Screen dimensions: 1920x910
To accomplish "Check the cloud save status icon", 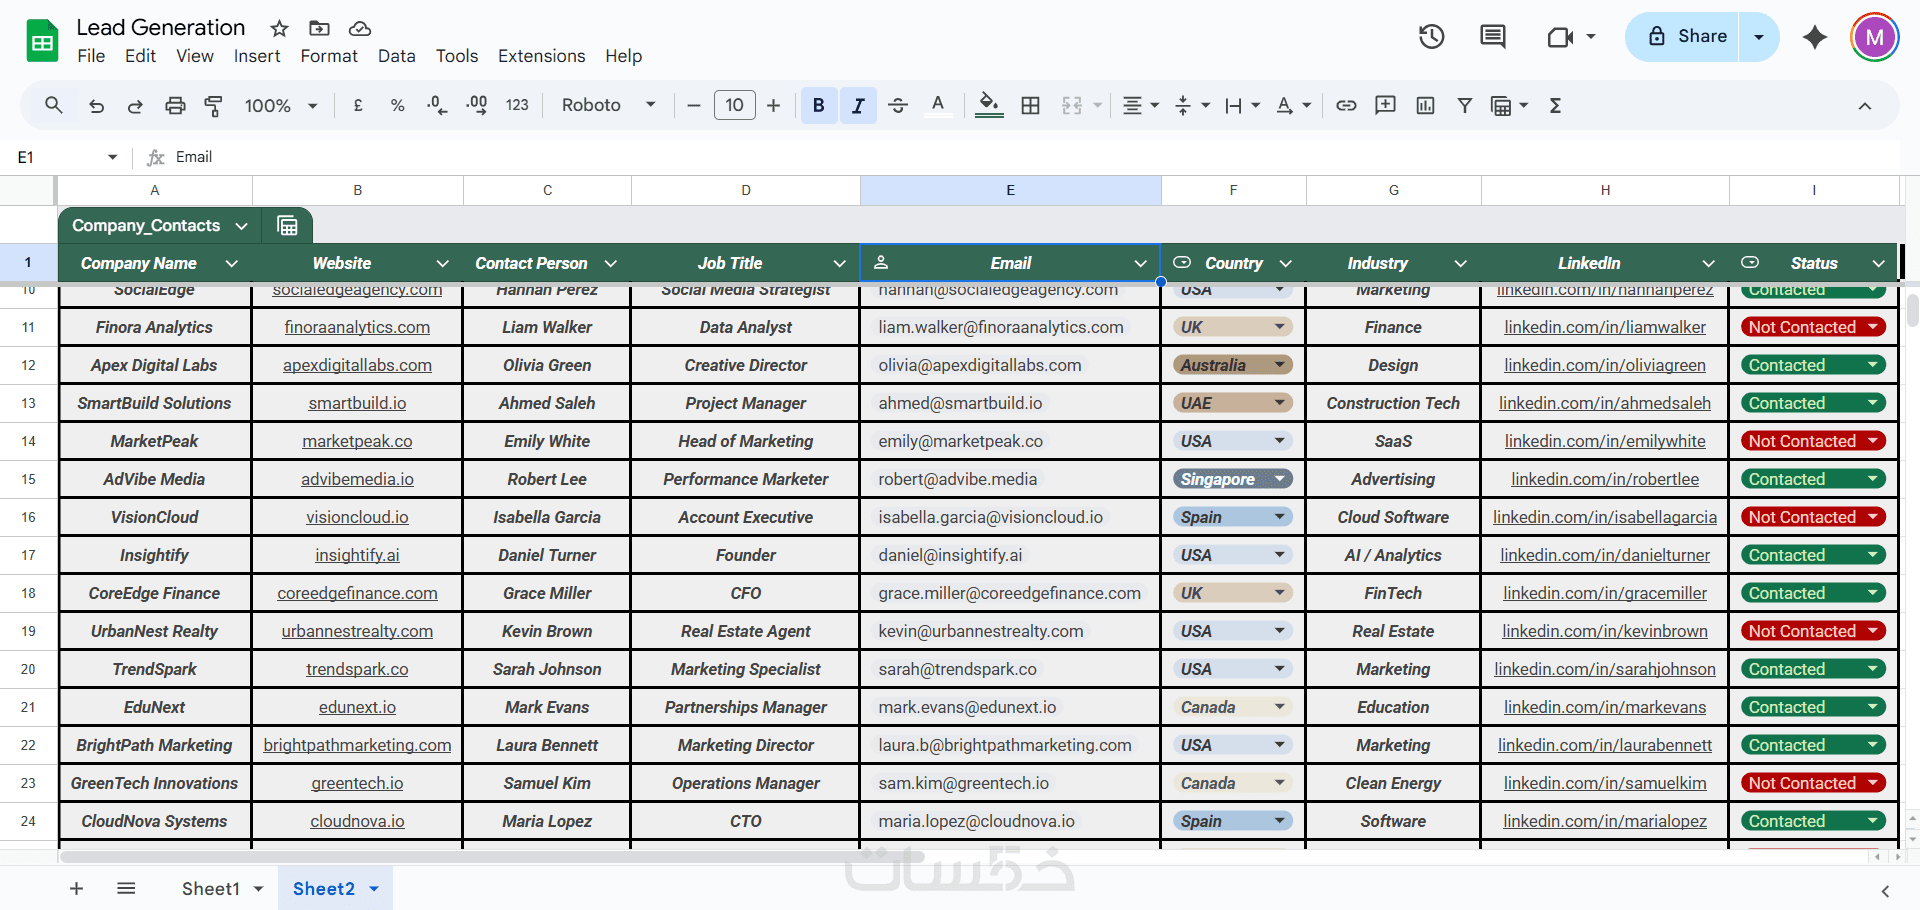I will tap(360, 28).
